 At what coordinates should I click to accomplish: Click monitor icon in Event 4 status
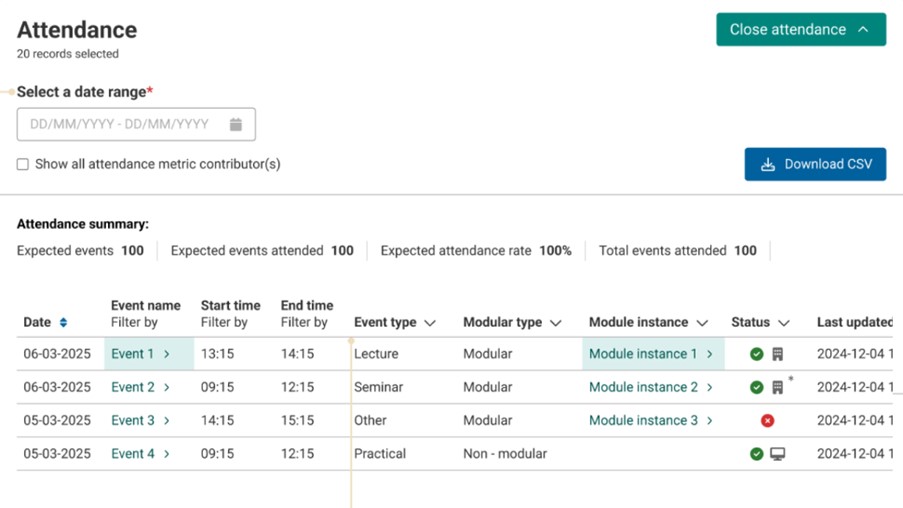(777, 454)
